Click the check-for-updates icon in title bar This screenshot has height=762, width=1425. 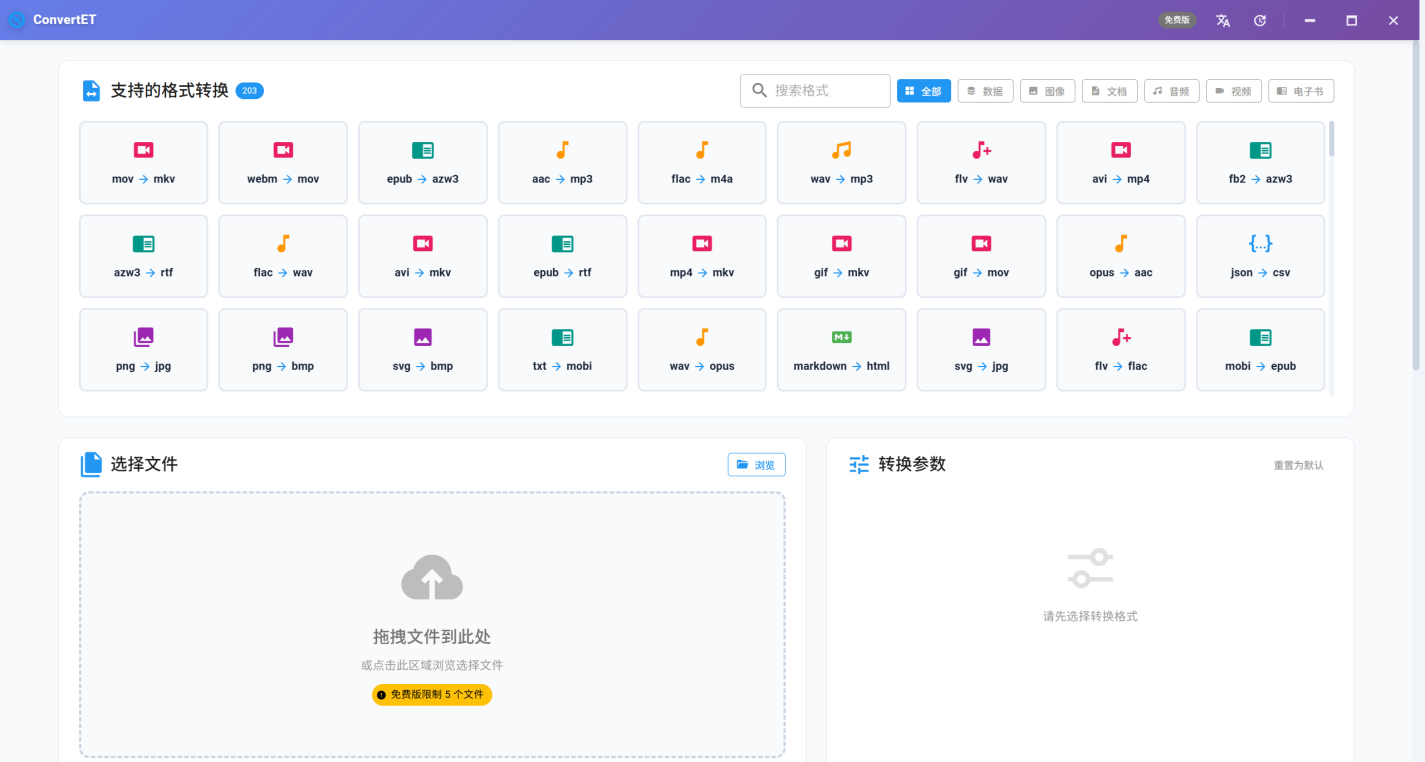tap(1259, 20)
